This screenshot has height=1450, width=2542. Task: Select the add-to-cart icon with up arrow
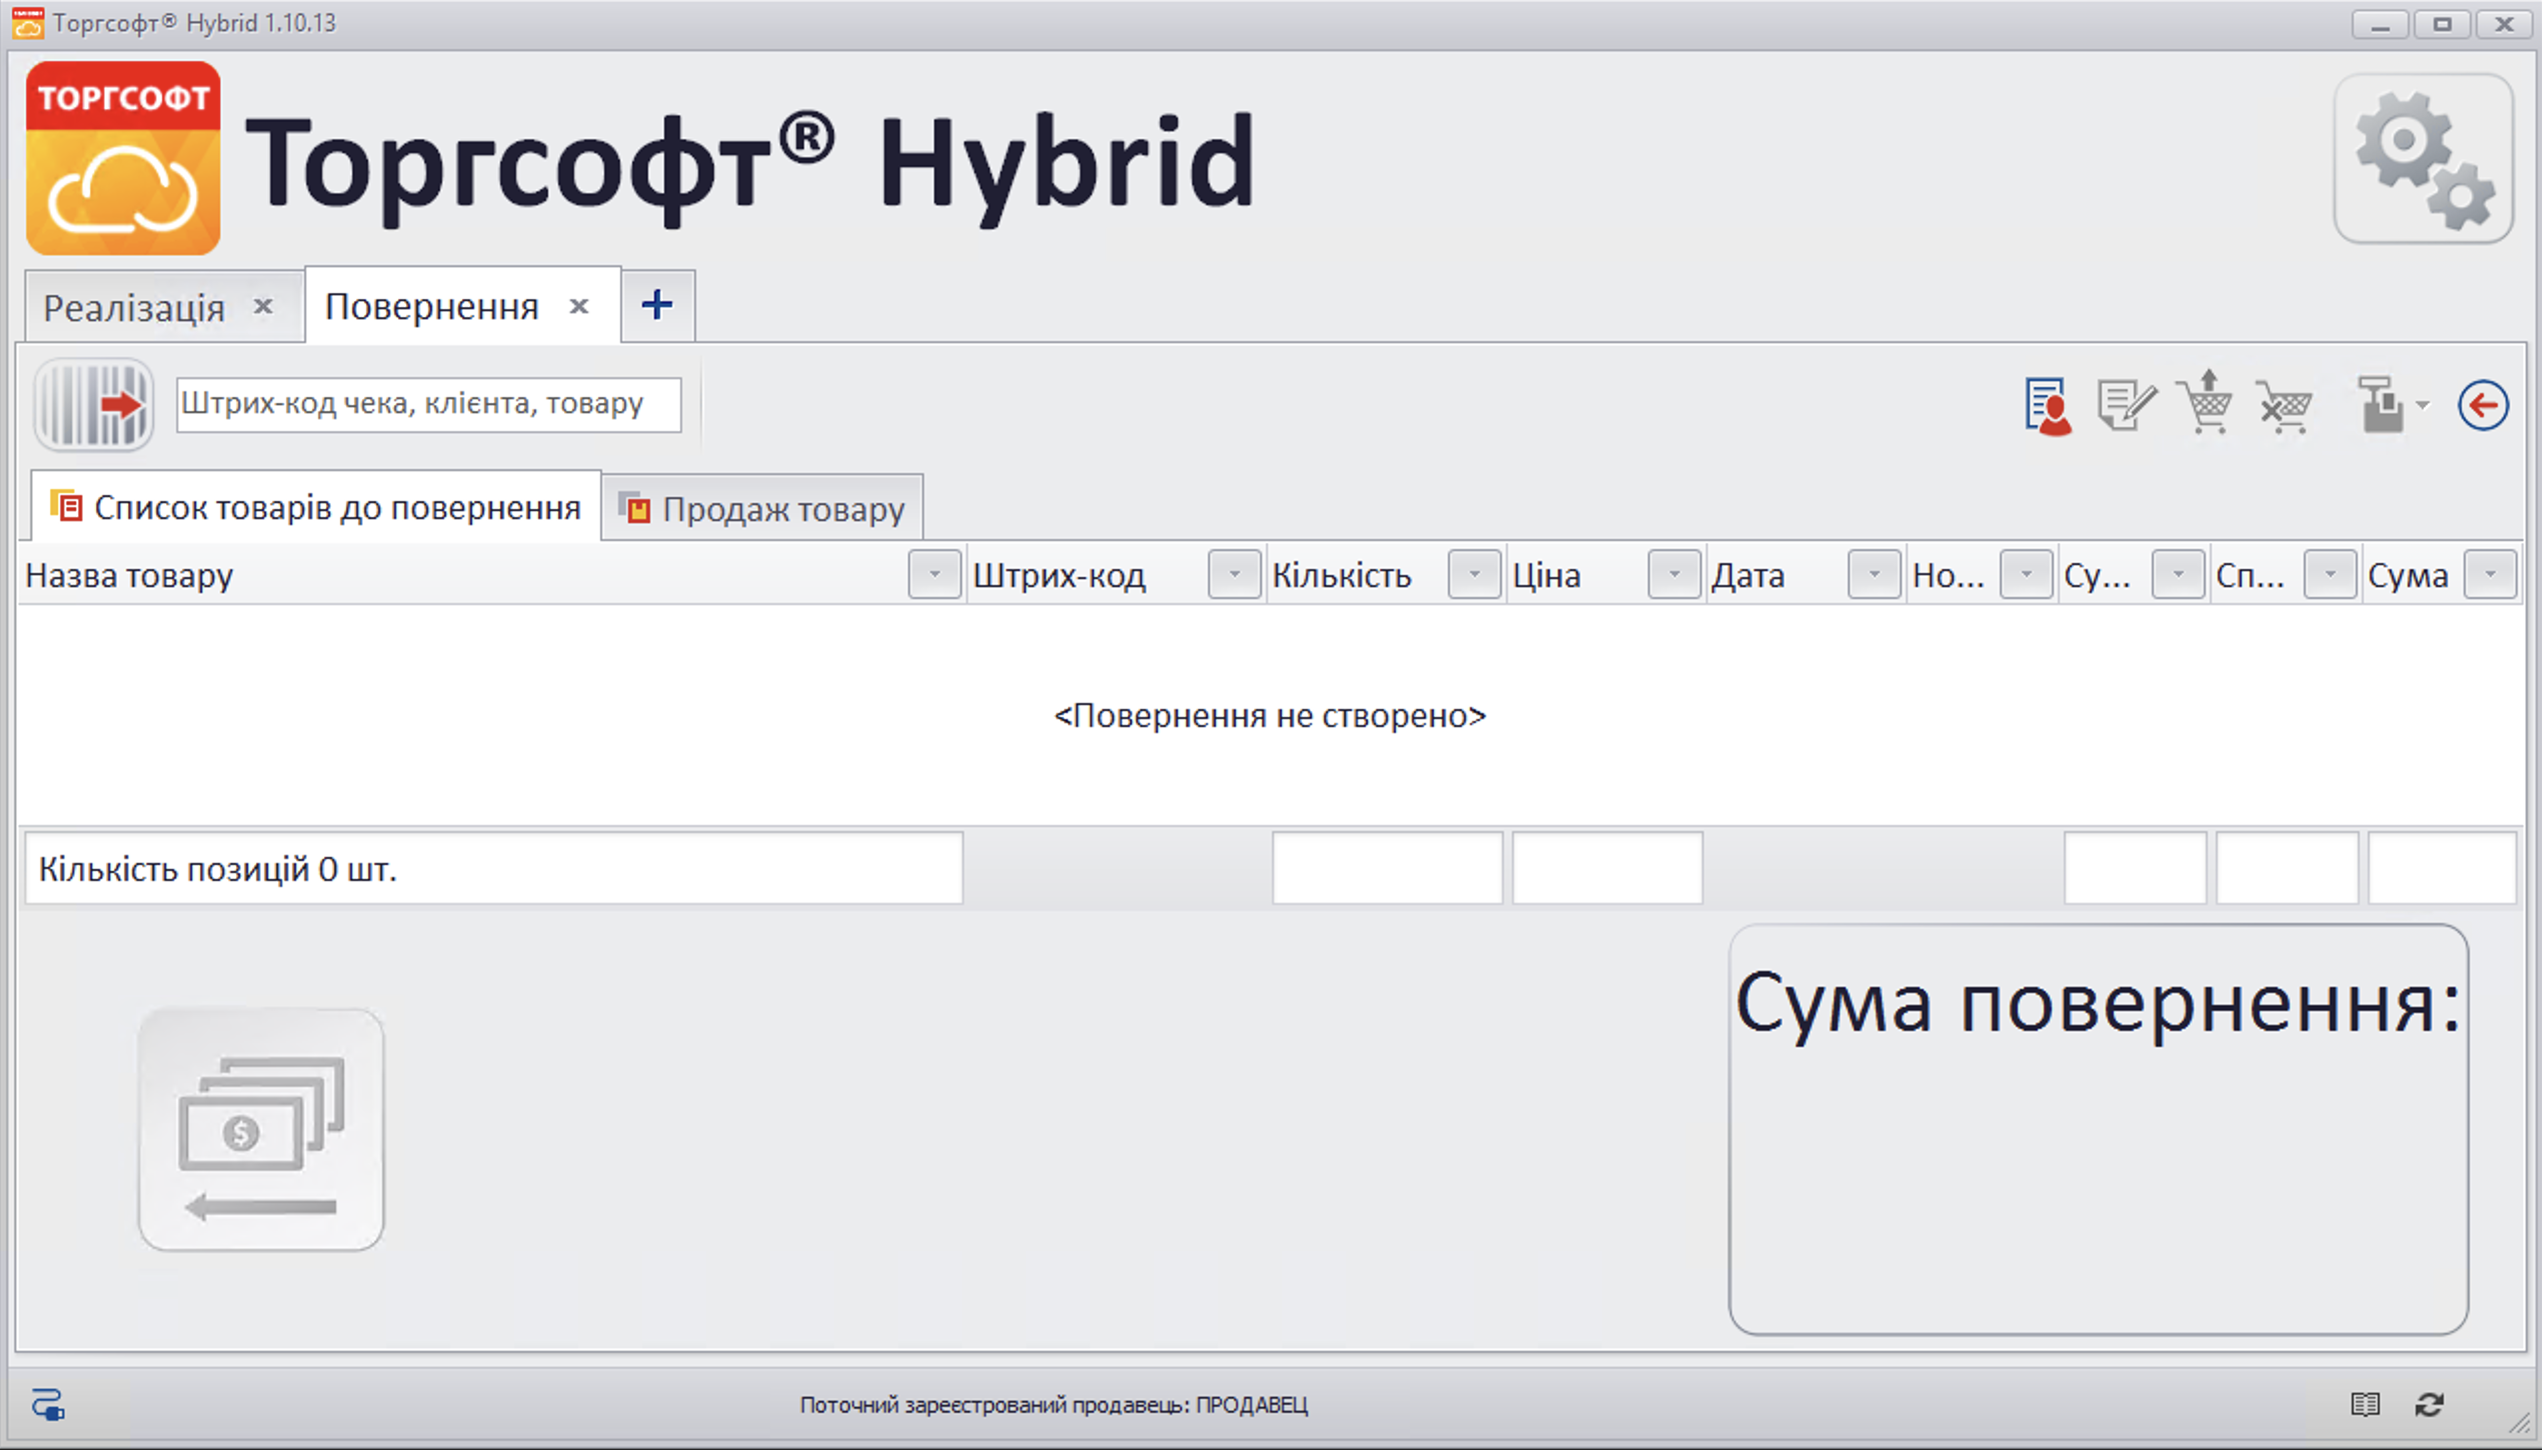(2203, 404)
